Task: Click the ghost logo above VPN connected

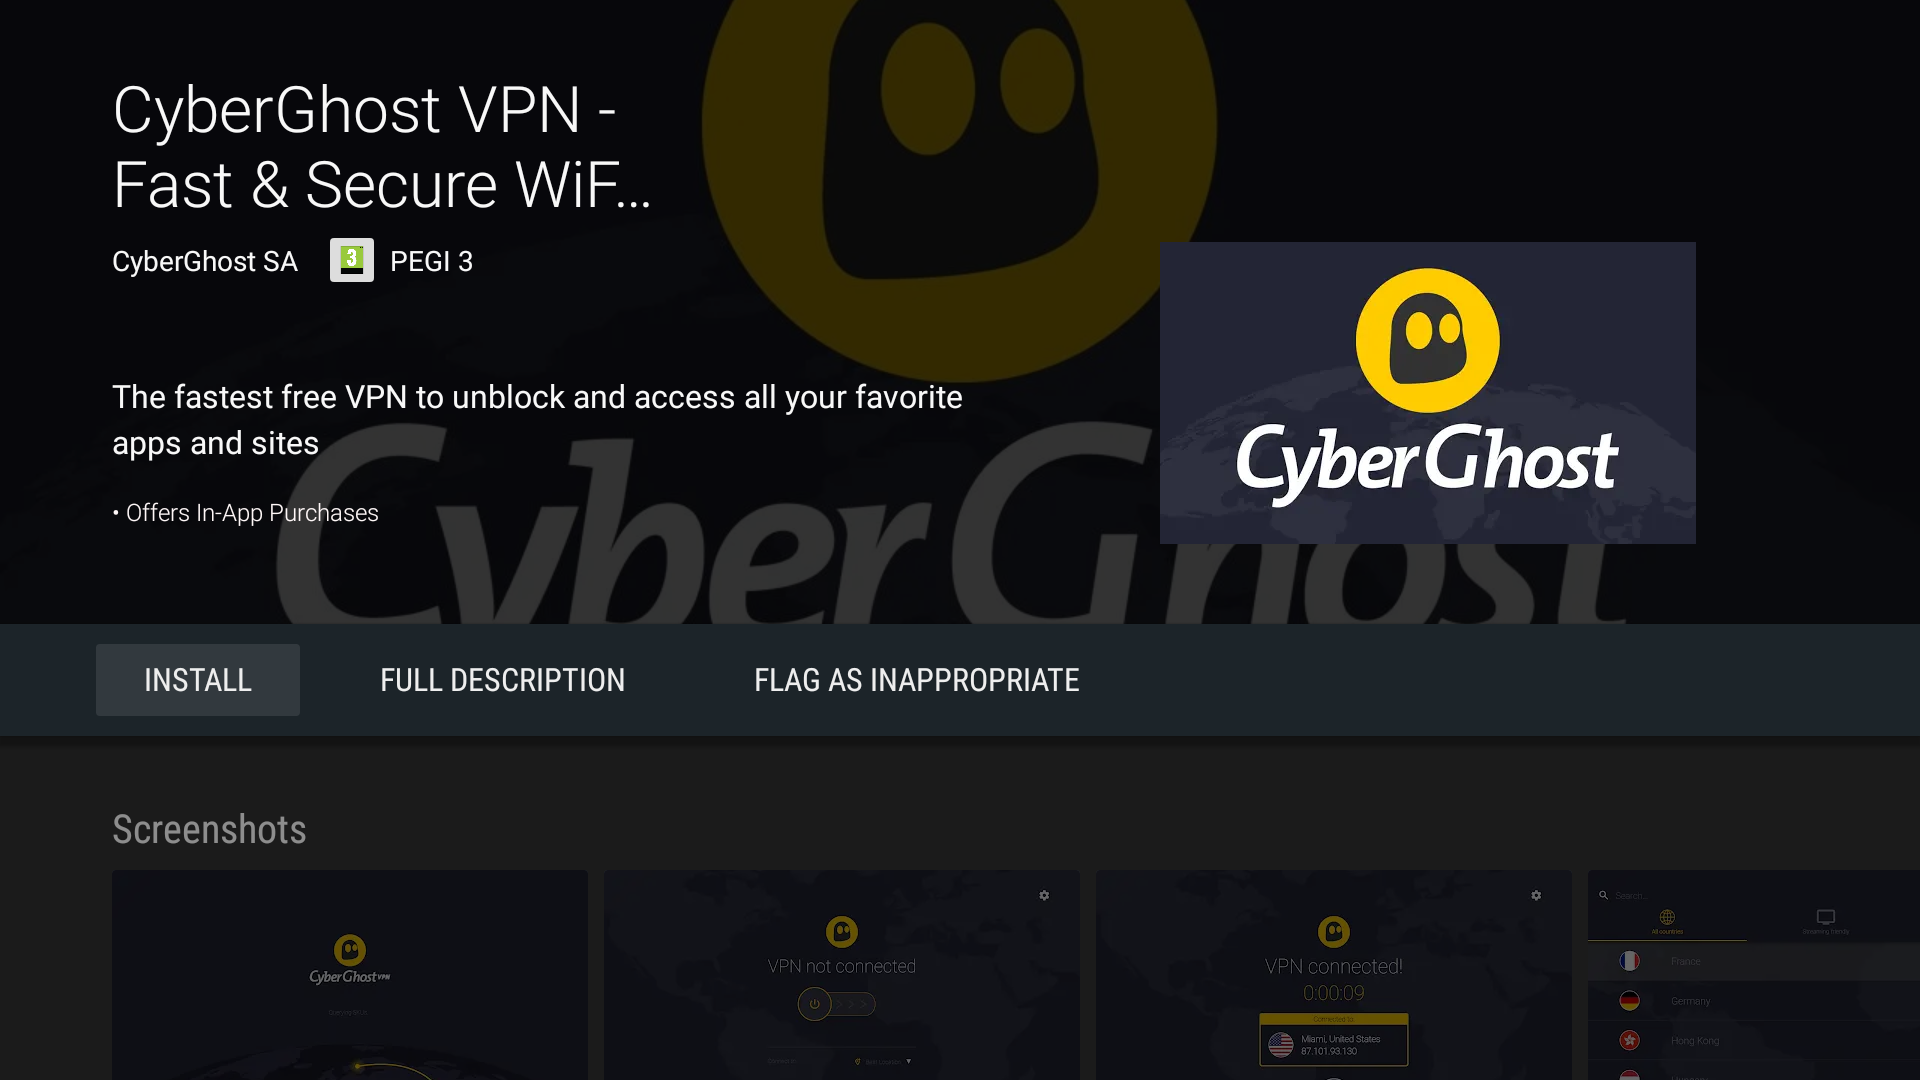Action: point(1334,932)
